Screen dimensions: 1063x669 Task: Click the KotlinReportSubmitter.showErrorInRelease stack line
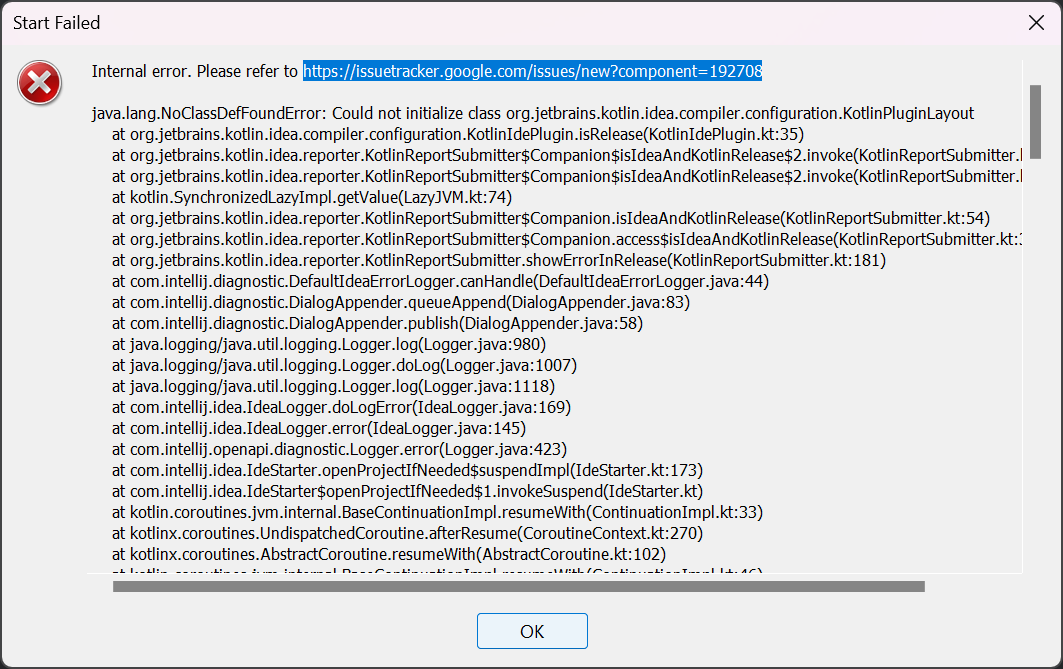(498, 260)
